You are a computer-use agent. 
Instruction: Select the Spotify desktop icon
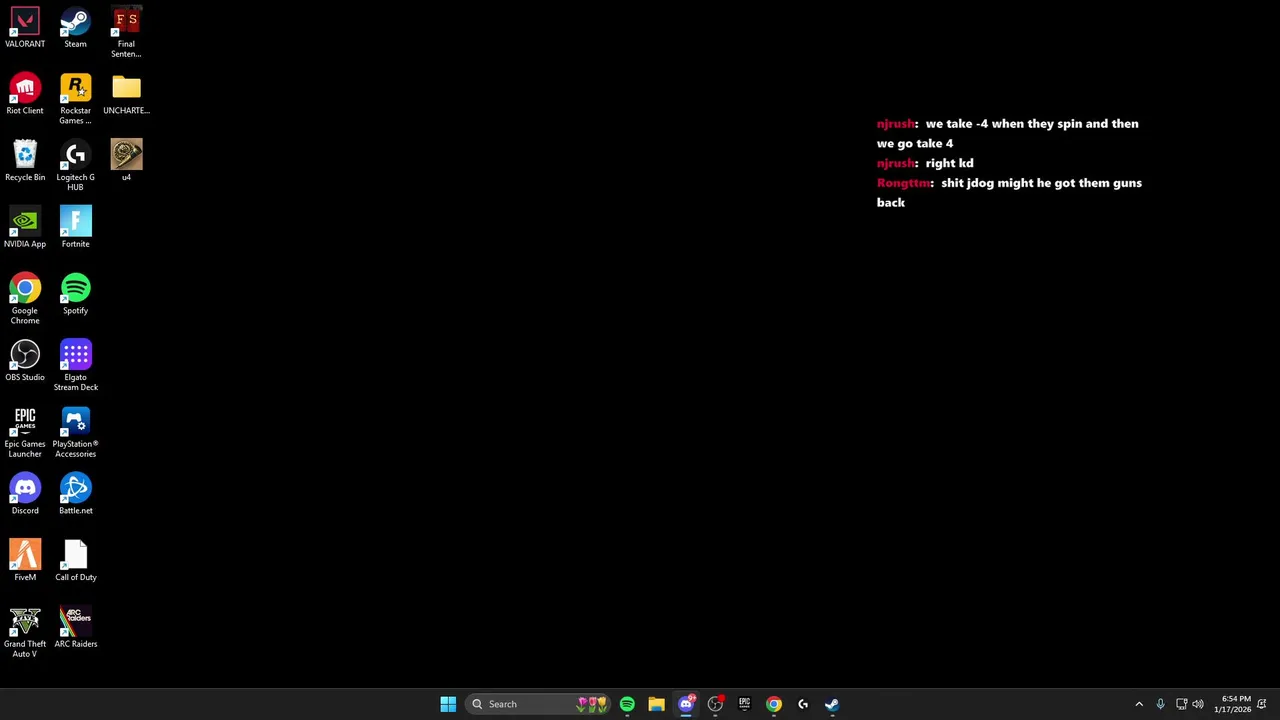pos(75,295)
